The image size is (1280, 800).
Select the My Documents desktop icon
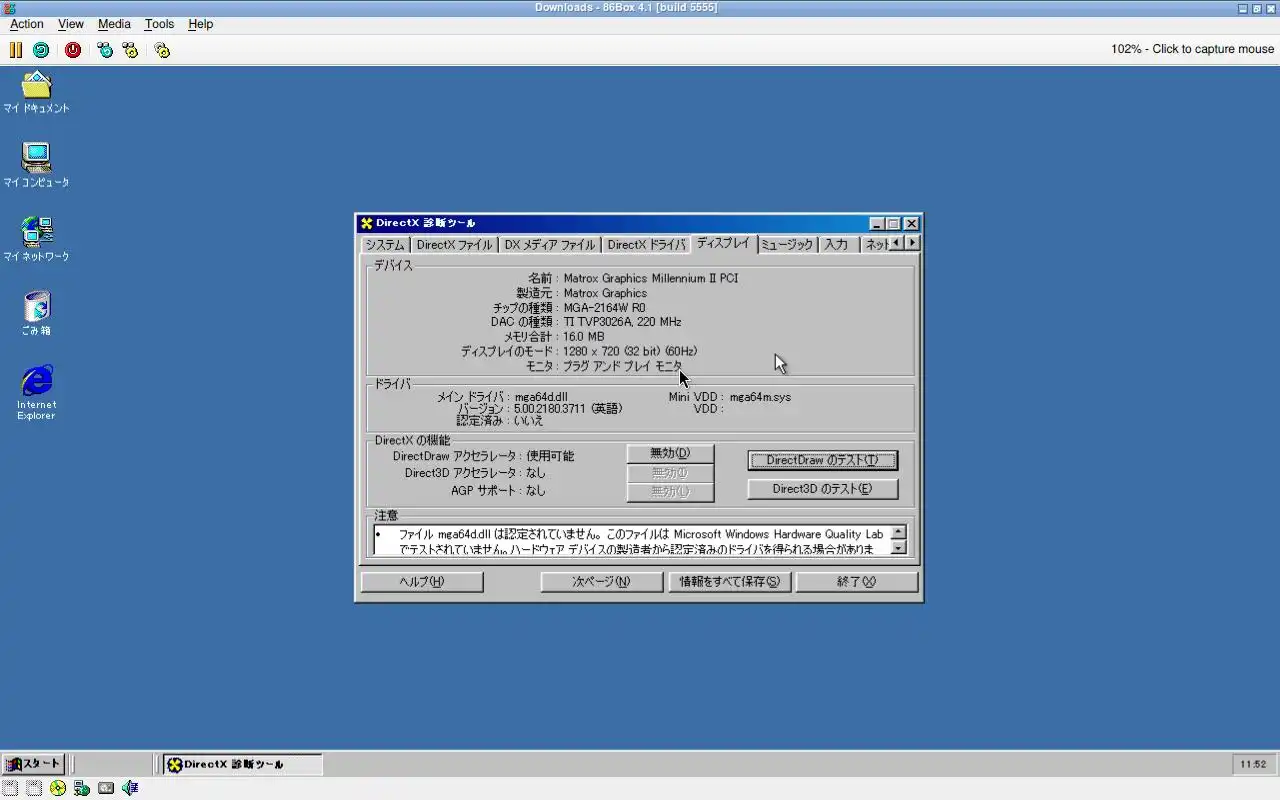click(x=36, y=93)
